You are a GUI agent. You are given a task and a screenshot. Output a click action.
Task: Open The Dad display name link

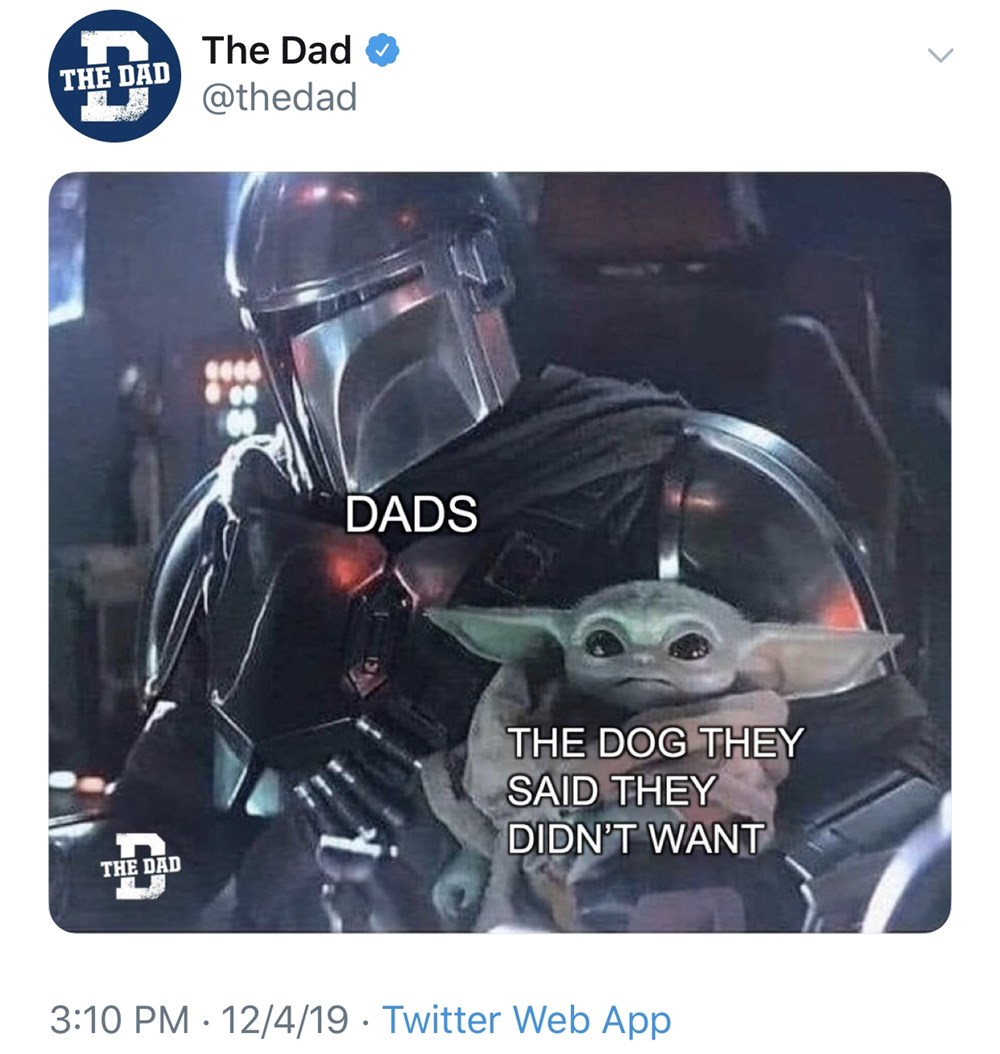point(276,50)
